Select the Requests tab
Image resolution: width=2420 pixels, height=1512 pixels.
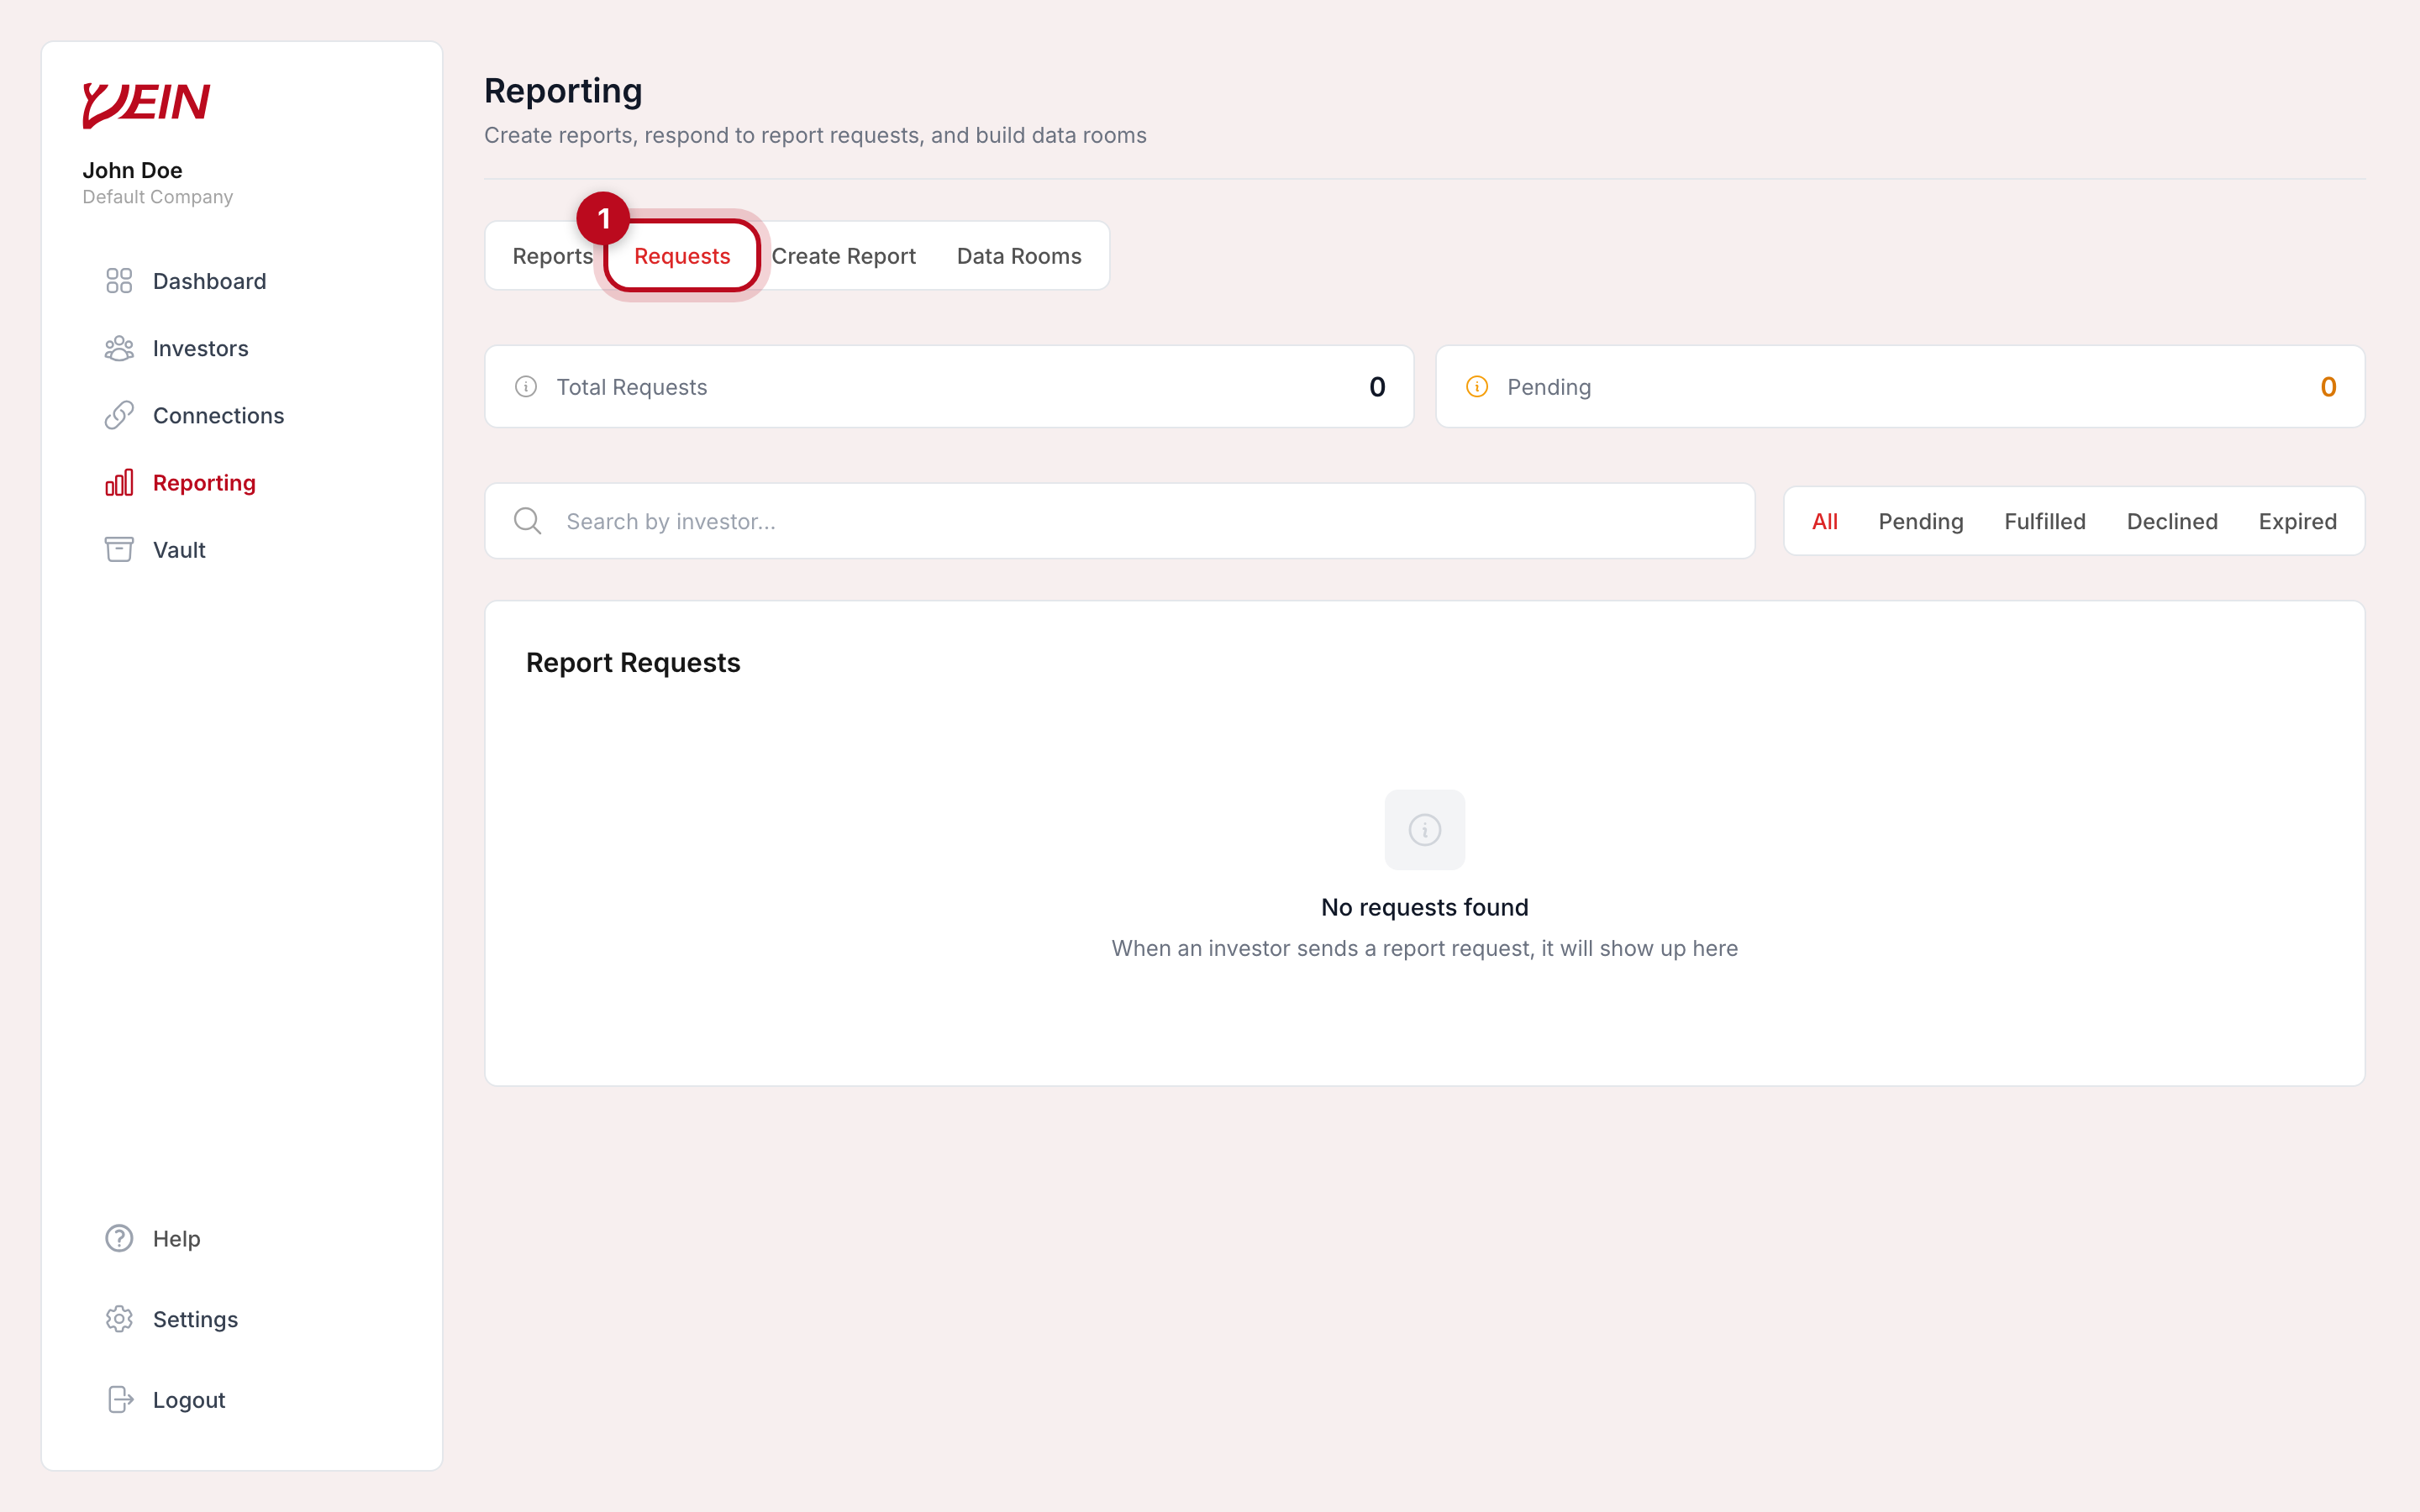(x=682, y=256)
